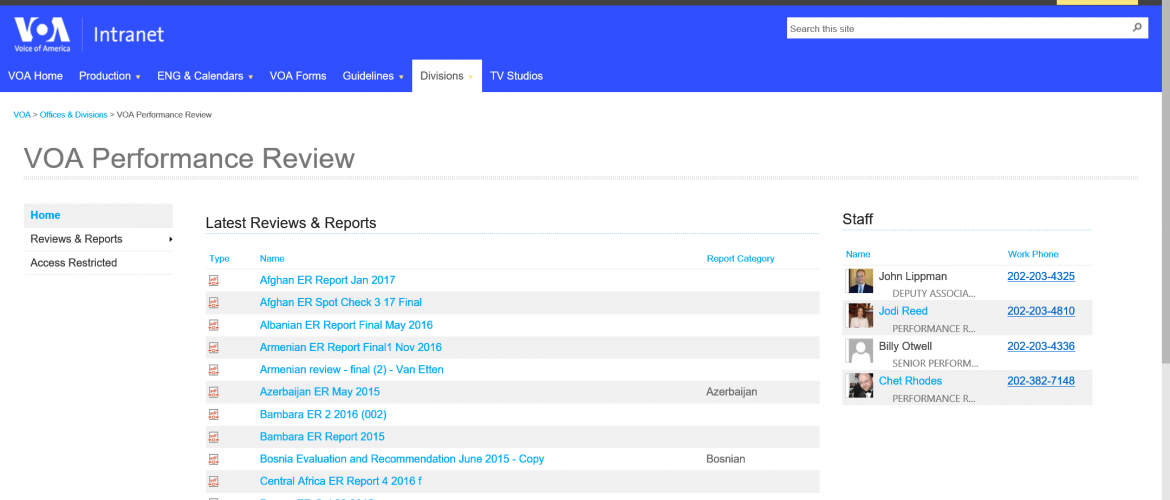Click the Staff section heading

coord(857,219)
